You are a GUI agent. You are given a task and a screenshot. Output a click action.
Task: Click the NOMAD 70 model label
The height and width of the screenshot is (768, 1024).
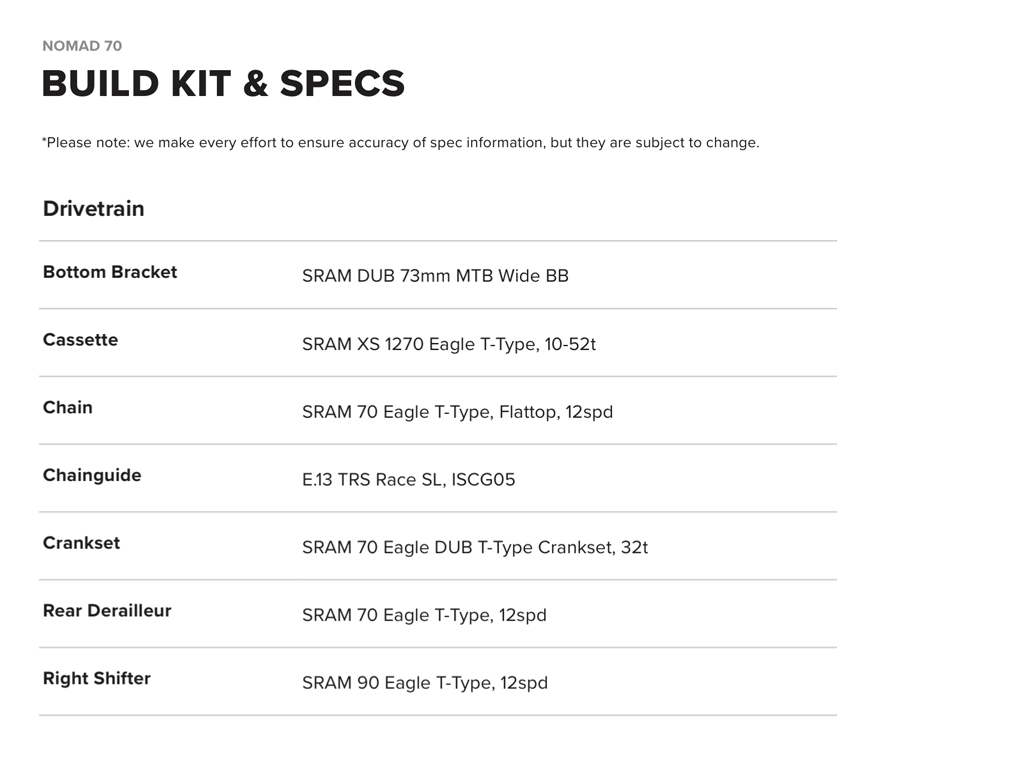(x=82, y=46)
